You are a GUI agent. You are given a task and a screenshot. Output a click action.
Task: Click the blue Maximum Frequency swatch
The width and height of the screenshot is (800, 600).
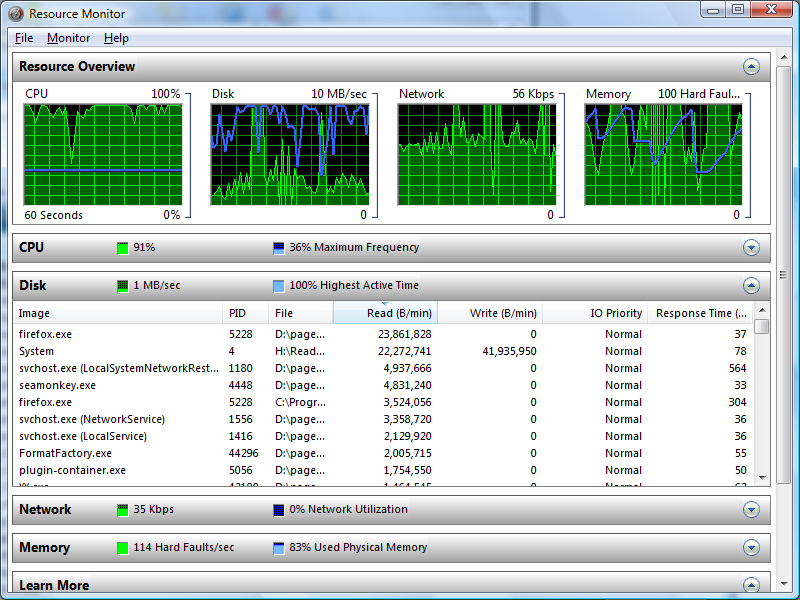[x=279, y=248]
